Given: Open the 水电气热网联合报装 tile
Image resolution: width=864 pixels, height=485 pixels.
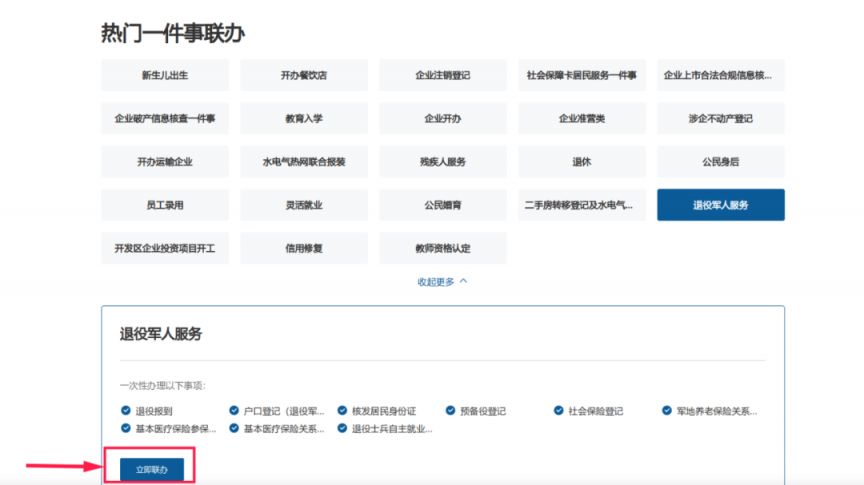Looking at the screenshot, I should tap(303, 161).
